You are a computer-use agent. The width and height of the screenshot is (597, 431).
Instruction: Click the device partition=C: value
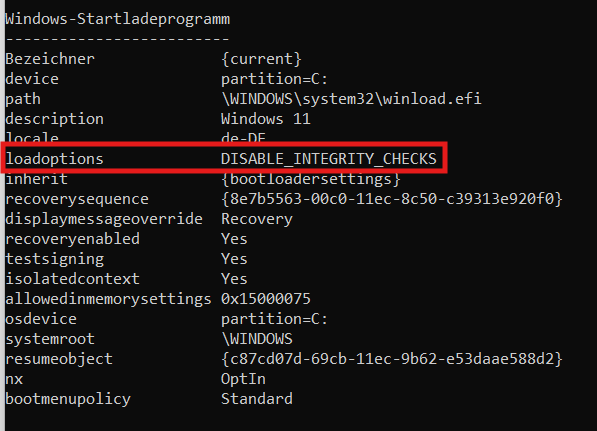tap(274, 79)
